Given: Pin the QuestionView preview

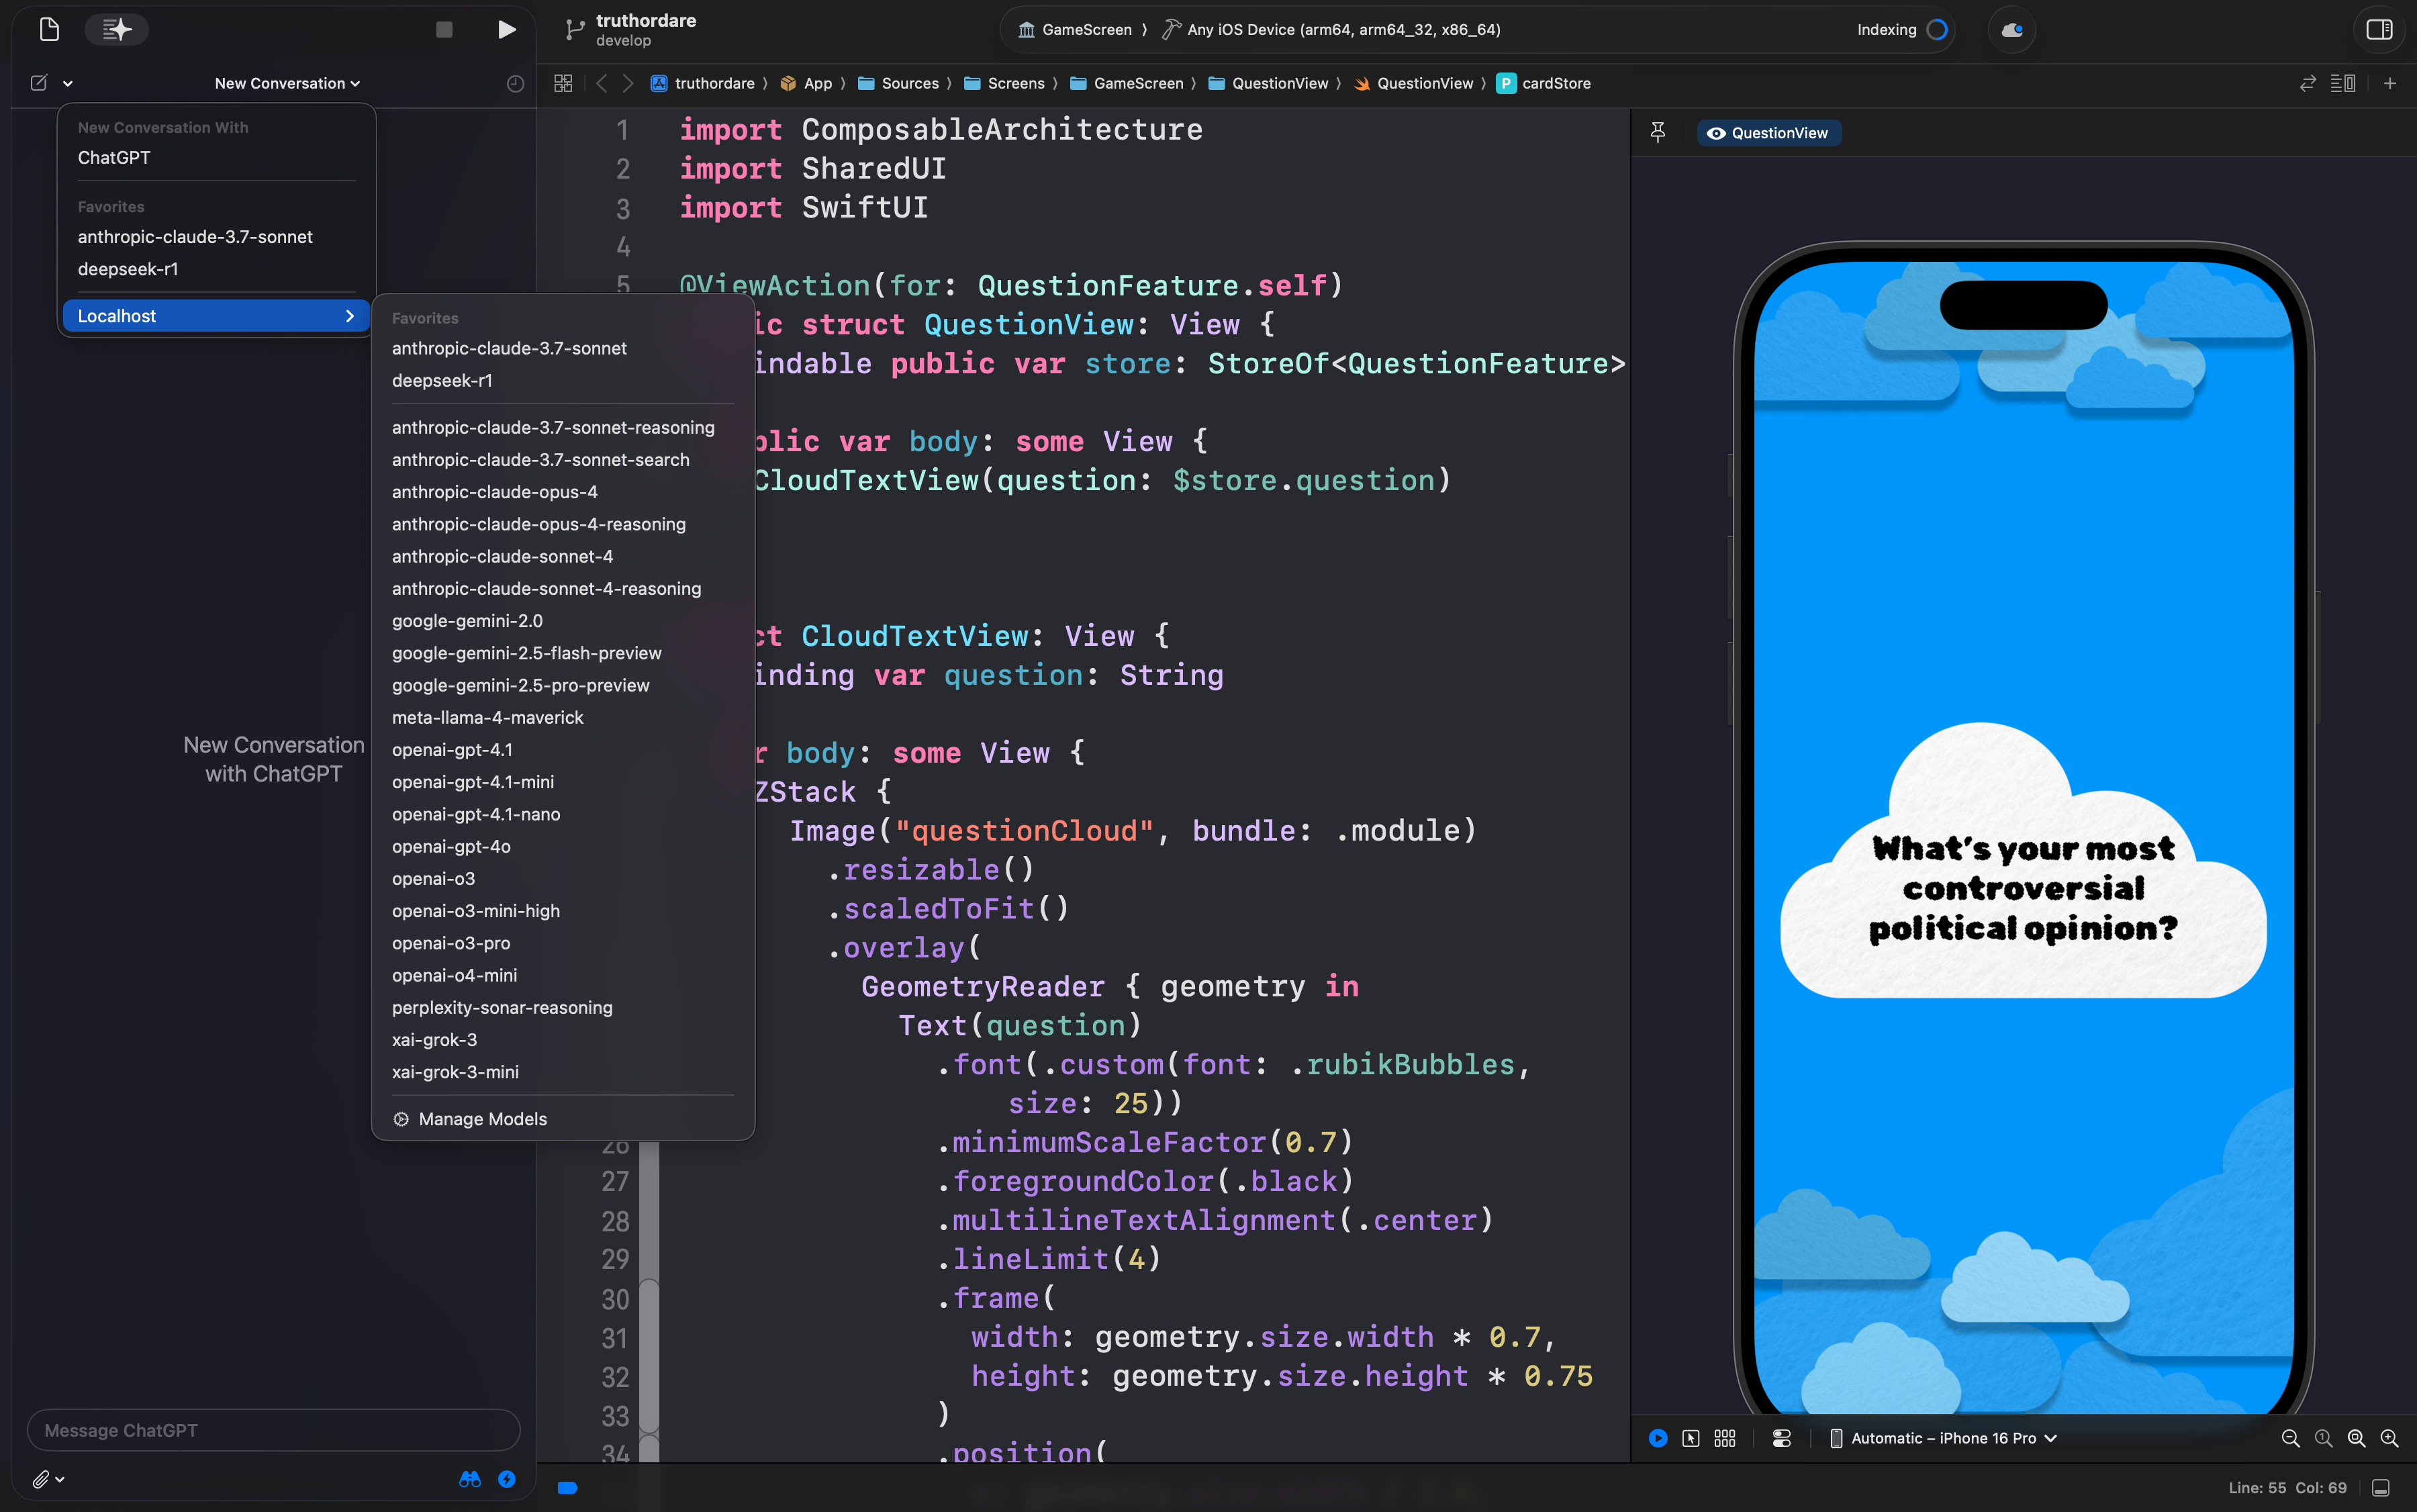Looking at the screenshot, I should tap(1658, 133).
